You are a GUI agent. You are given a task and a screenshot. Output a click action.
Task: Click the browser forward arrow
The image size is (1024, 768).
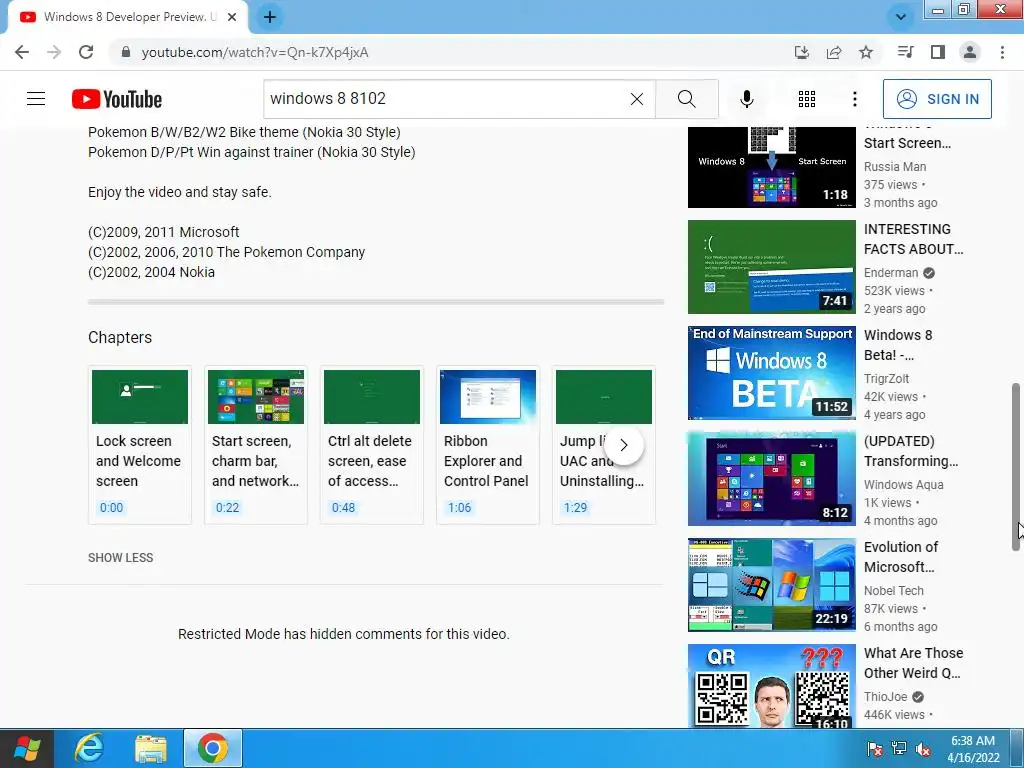(54, 52)
